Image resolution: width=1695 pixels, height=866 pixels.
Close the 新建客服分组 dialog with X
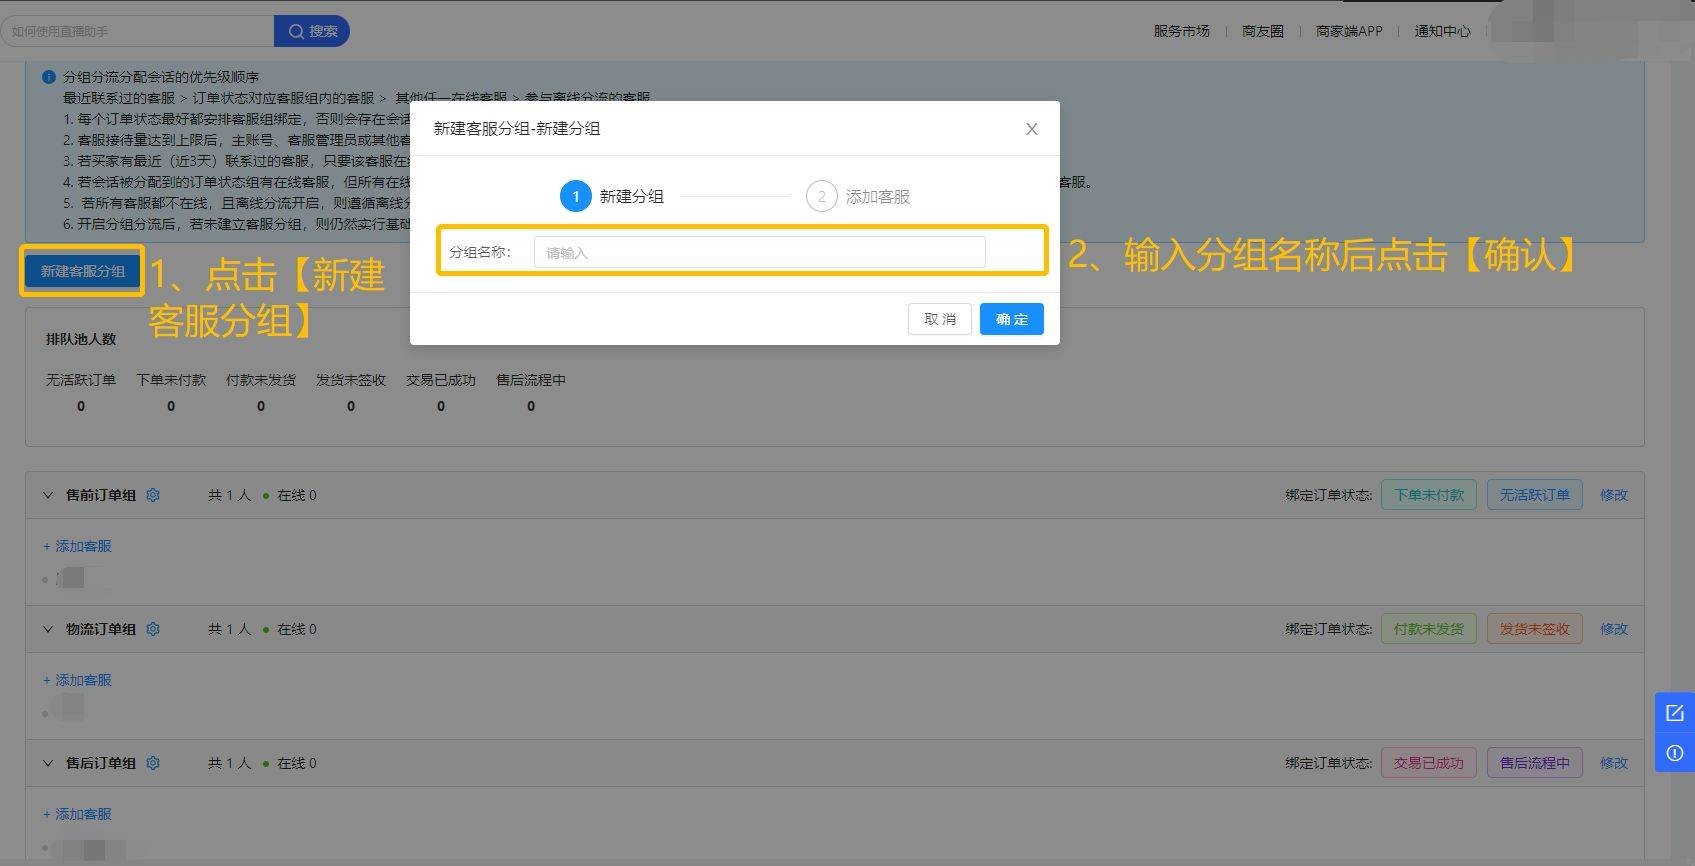1032,129
